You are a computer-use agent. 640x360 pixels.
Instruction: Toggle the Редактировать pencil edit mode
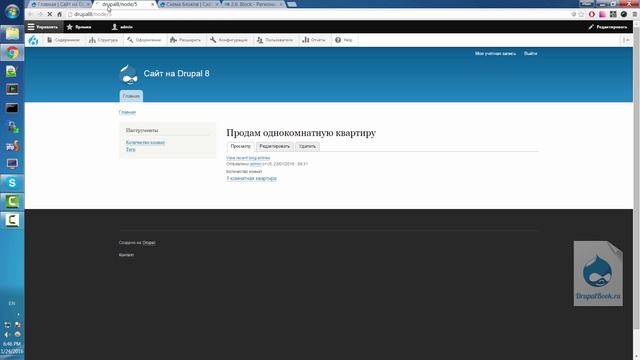tap(608, 27)
